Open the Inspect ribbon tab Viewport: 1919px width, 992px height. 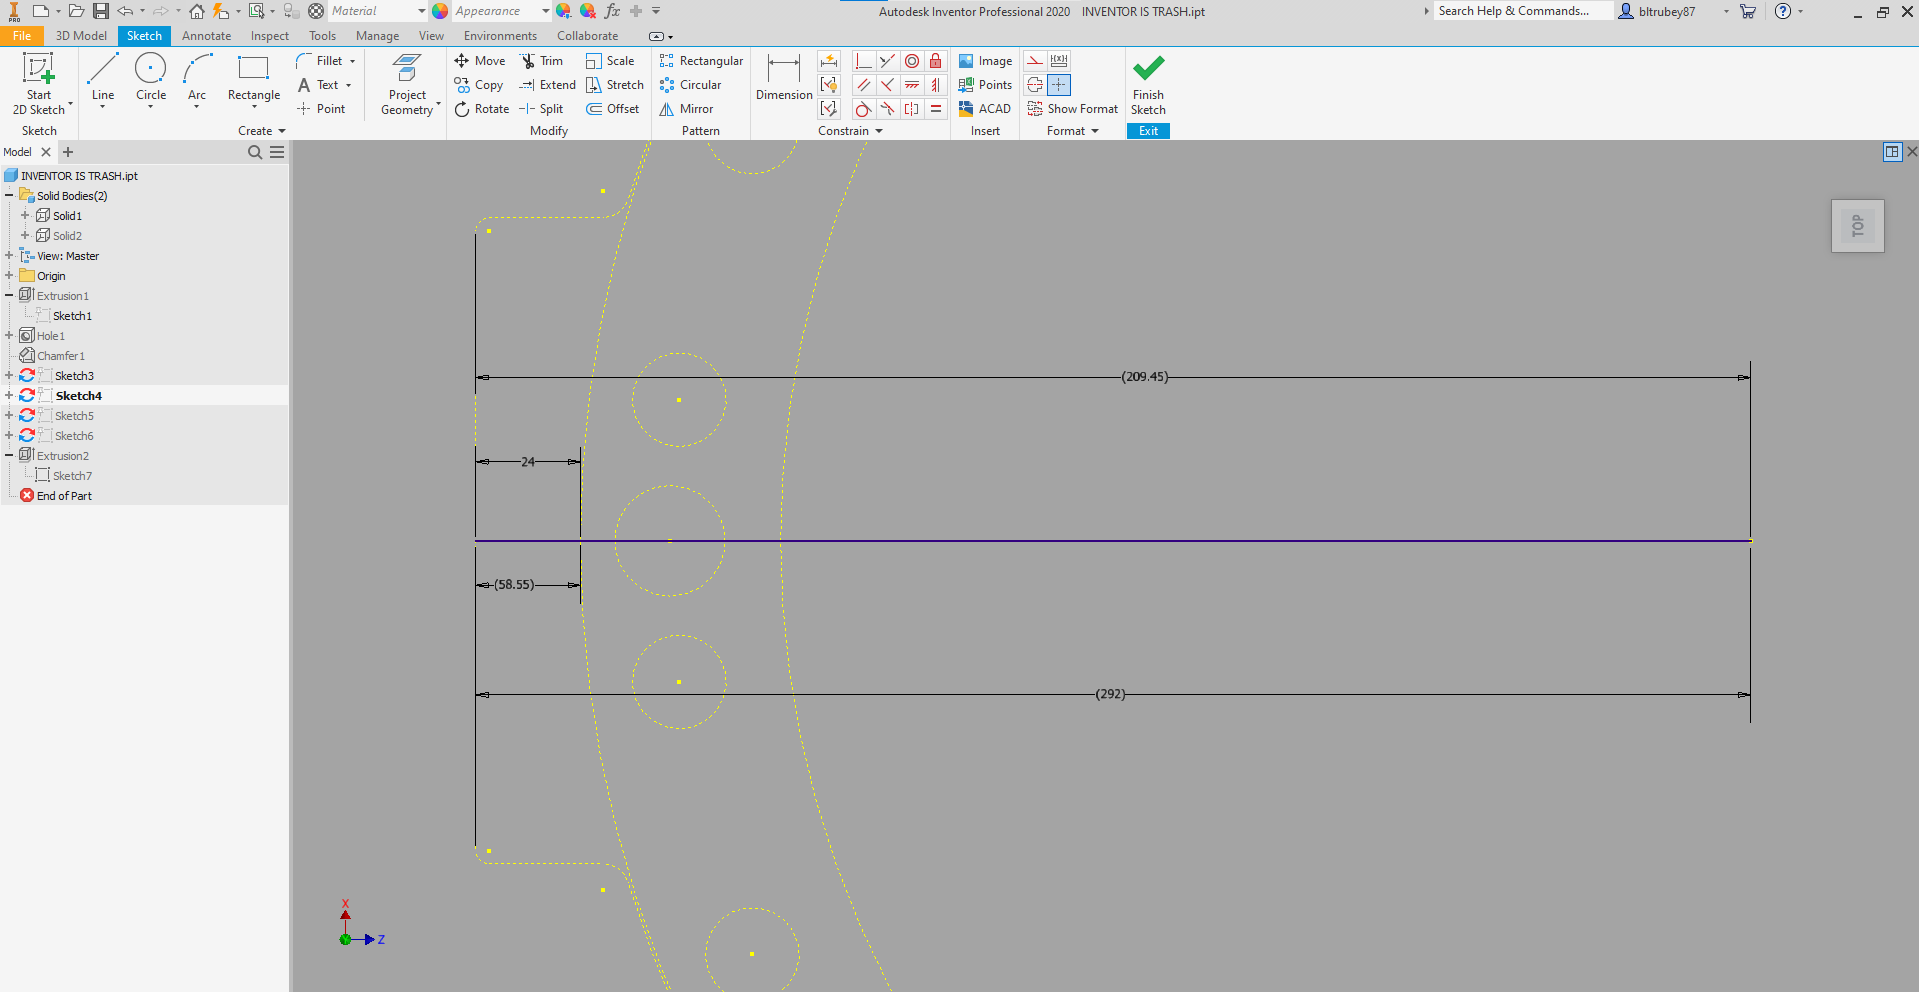(x=269, y=35)
